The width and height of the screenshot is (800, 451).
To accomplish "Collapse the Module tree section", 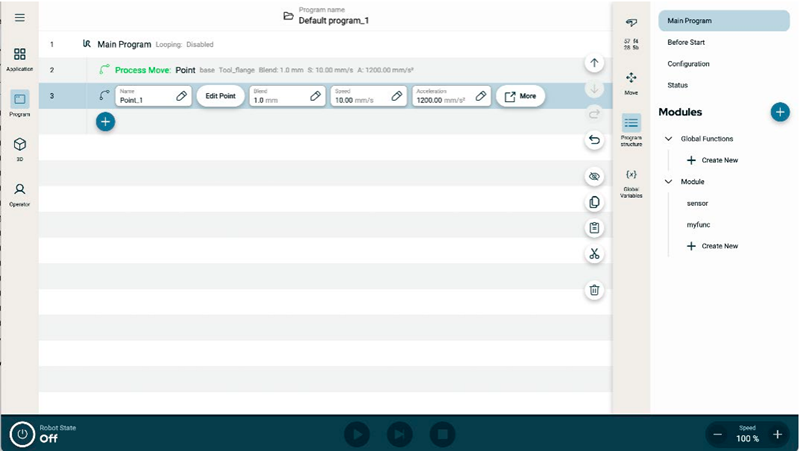I will pos(668,182).
